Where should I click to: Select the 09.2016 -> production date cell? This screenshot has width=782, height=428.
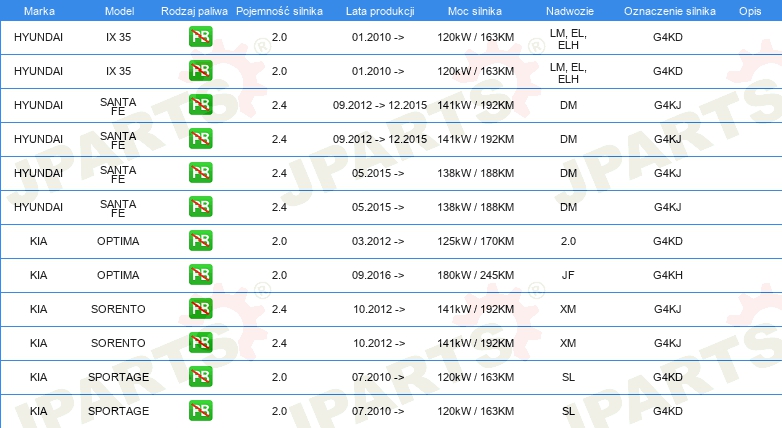pyautogui.click(x=378, y=275)
